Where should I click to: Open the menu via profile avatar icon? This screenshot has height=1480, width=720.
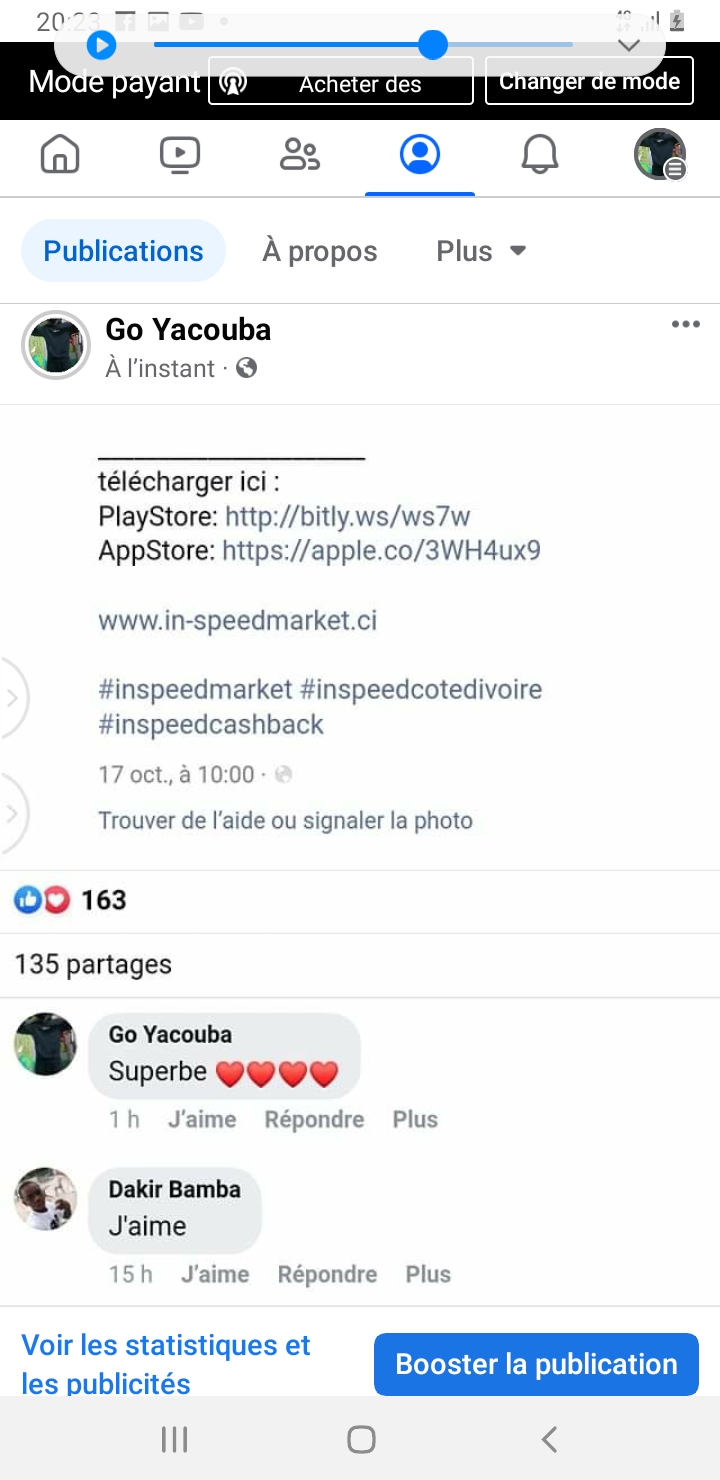point(660,155)
